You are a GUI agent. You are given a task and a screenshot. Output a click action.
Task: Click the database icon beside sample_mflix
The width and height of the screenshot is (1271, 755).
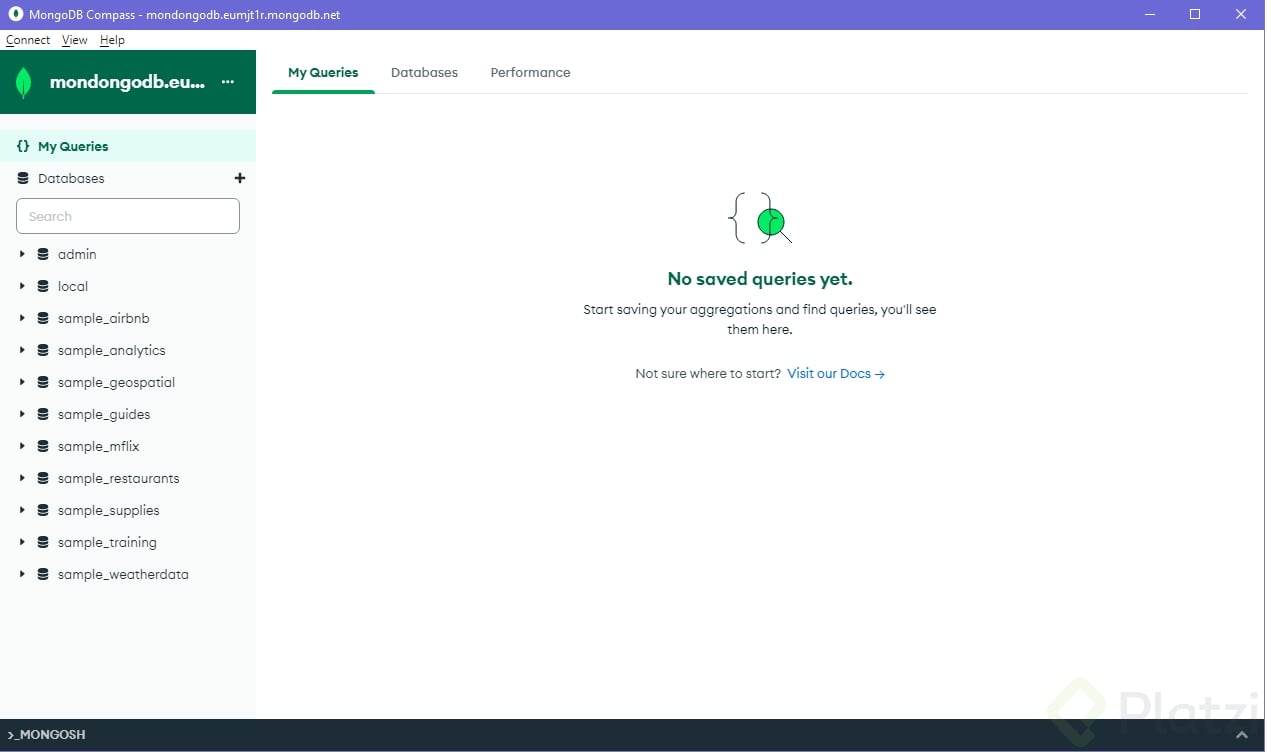tap(43, 446)
